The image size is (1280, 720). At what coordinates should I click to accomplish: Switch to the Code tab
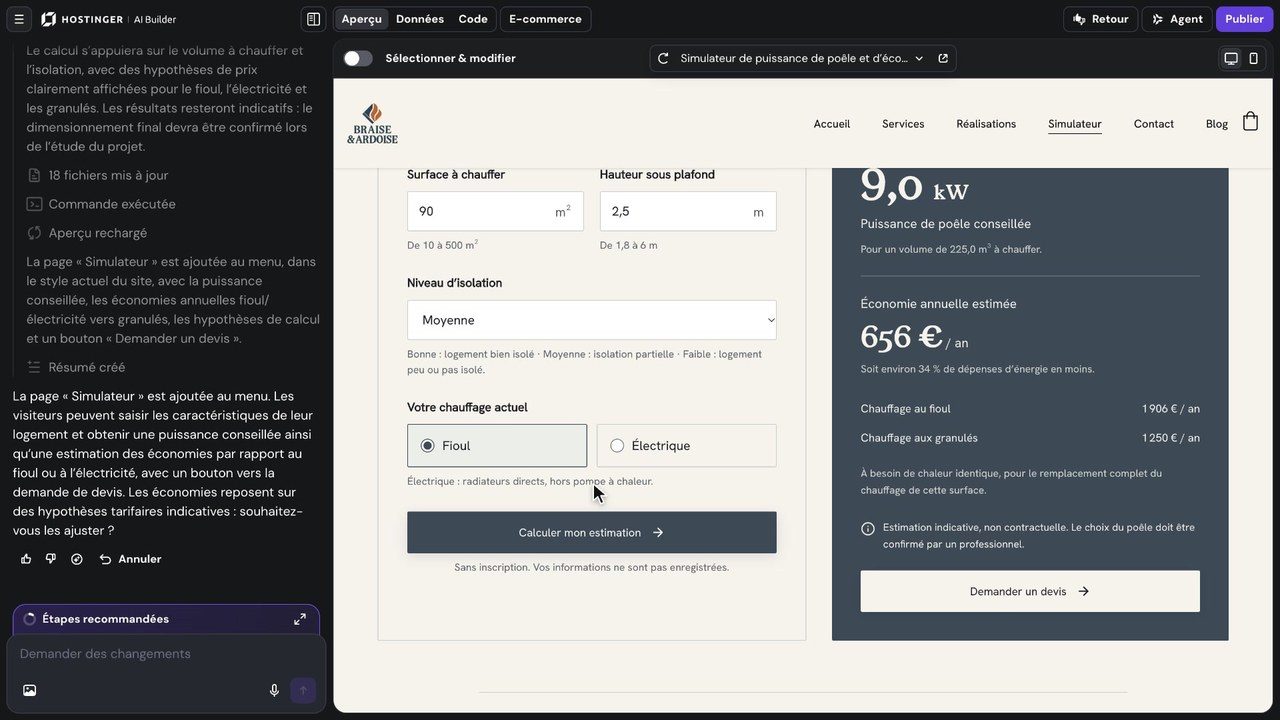[x=473, y=19]
